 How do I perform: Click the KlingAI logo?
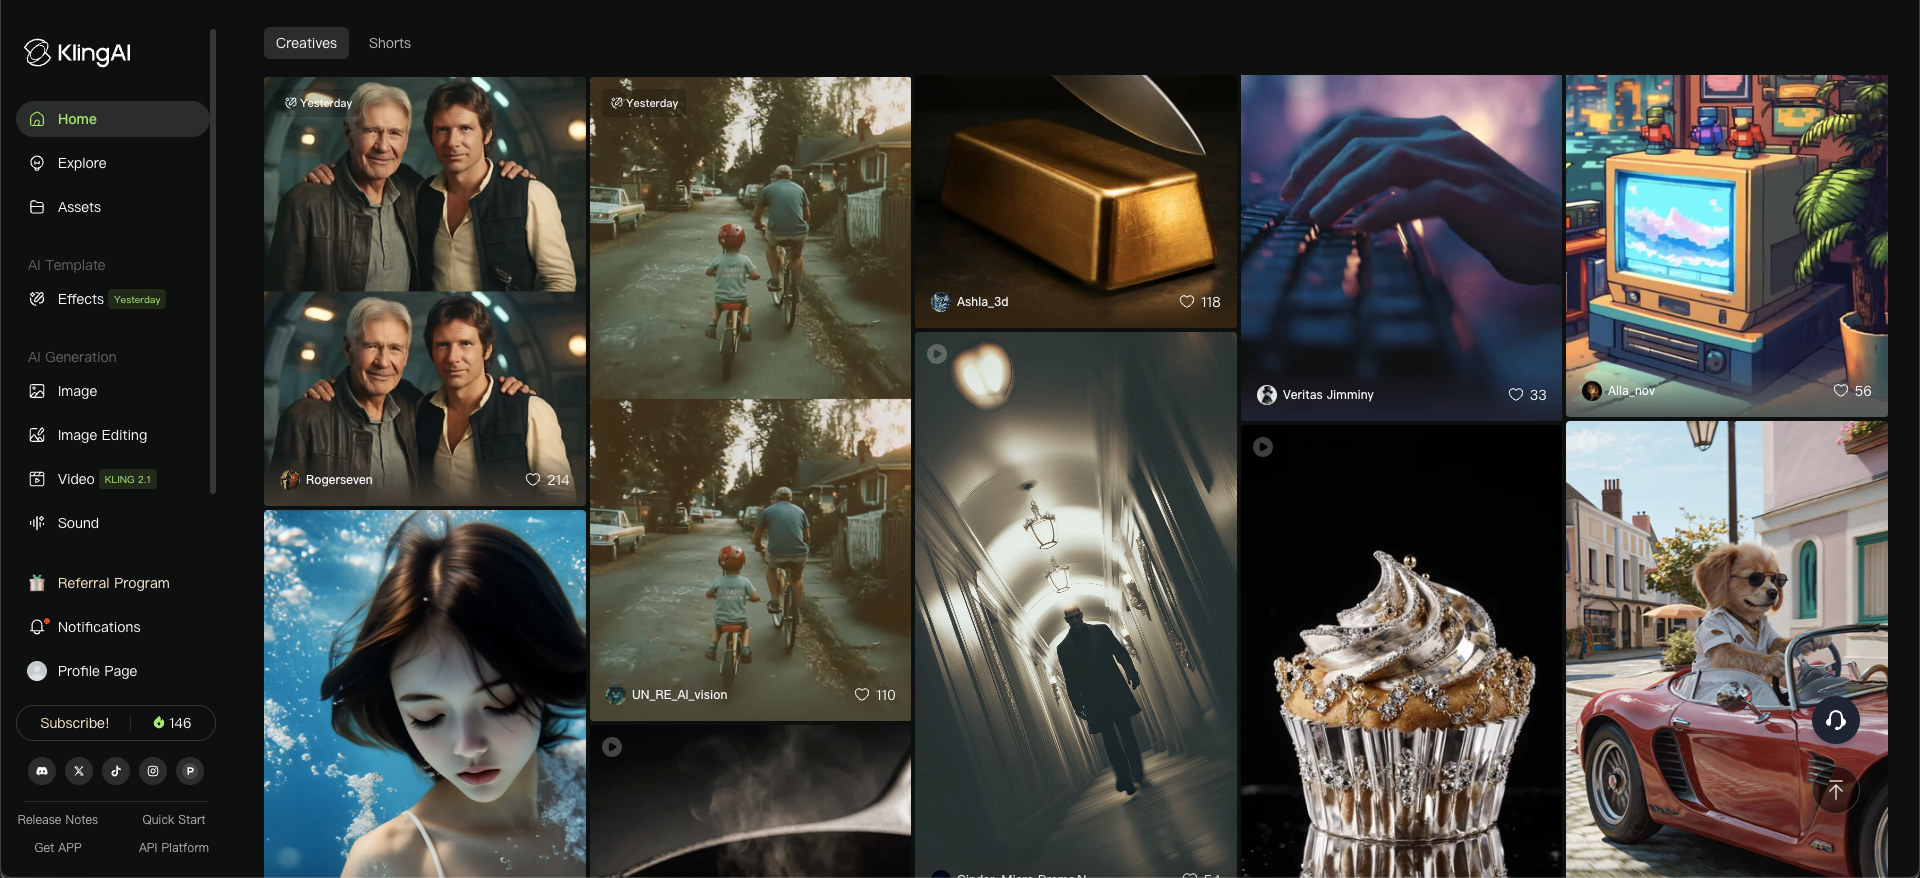(78, 53)
